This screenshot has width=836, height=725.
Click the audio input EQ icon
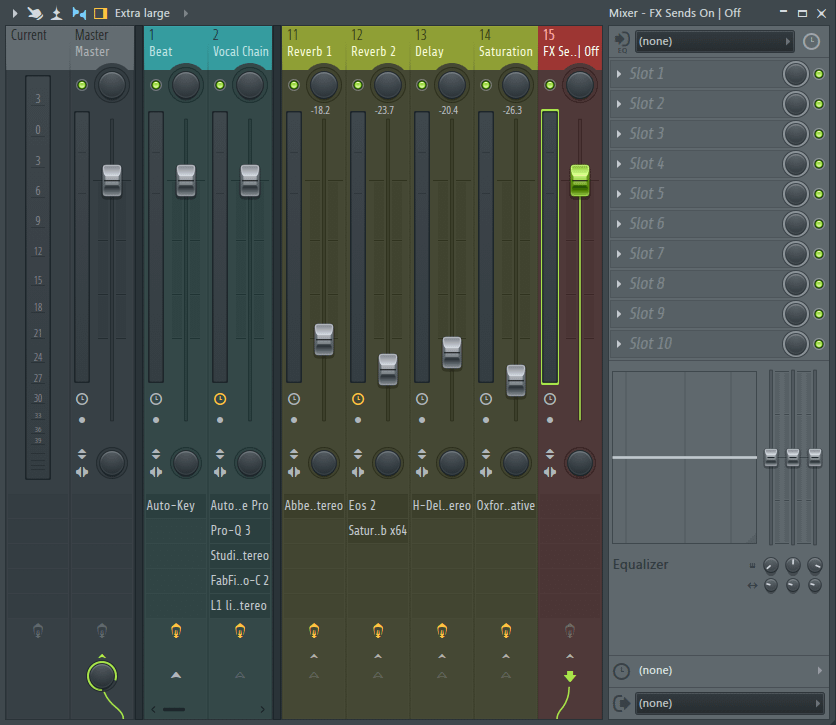(x=622, y=42)
